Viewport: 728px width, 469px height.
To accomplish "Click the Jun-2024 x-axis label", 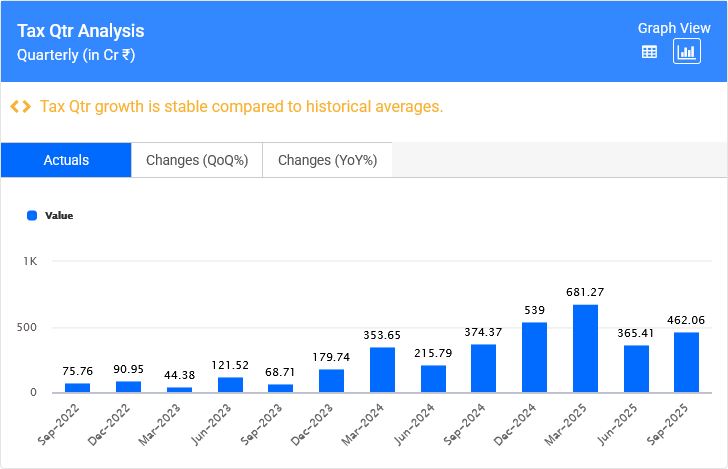I will pyautogui.click(x=414, y=425).
